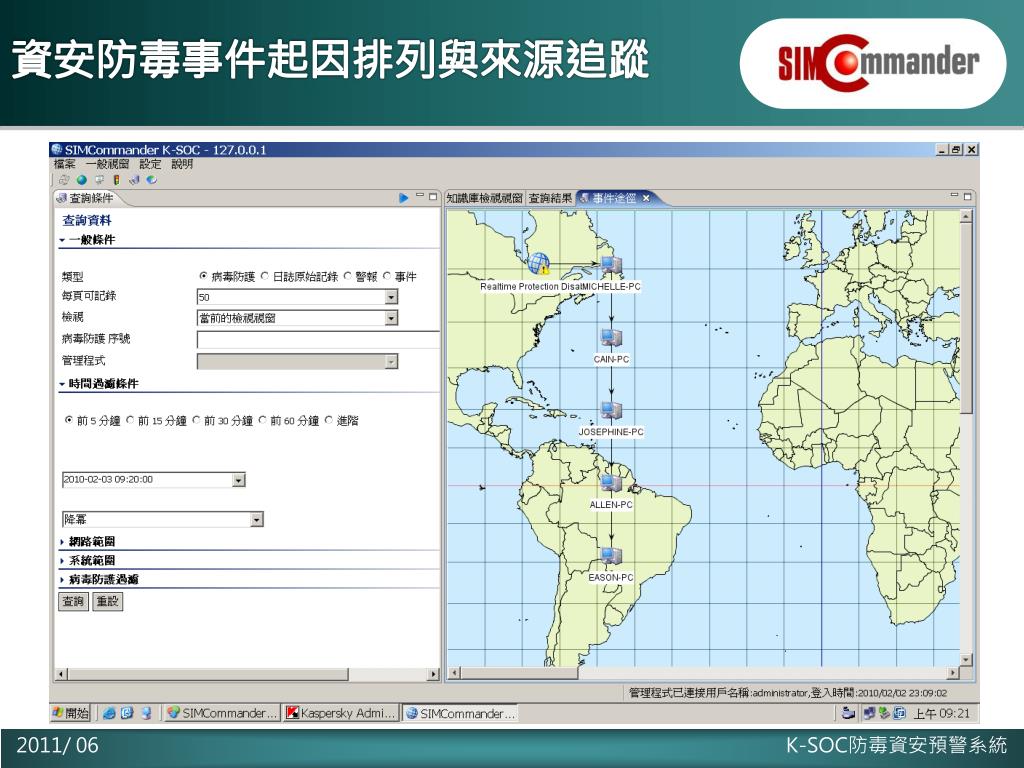Expand the 病毒防護過濾 section

62,580
